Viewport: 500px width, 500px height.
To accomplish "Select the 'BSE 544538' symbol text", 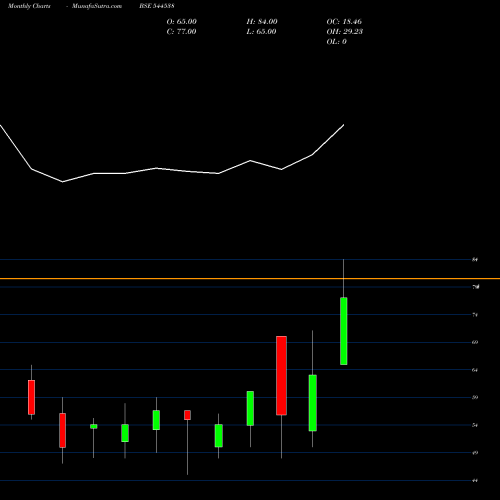I will [x=157, y=6].
